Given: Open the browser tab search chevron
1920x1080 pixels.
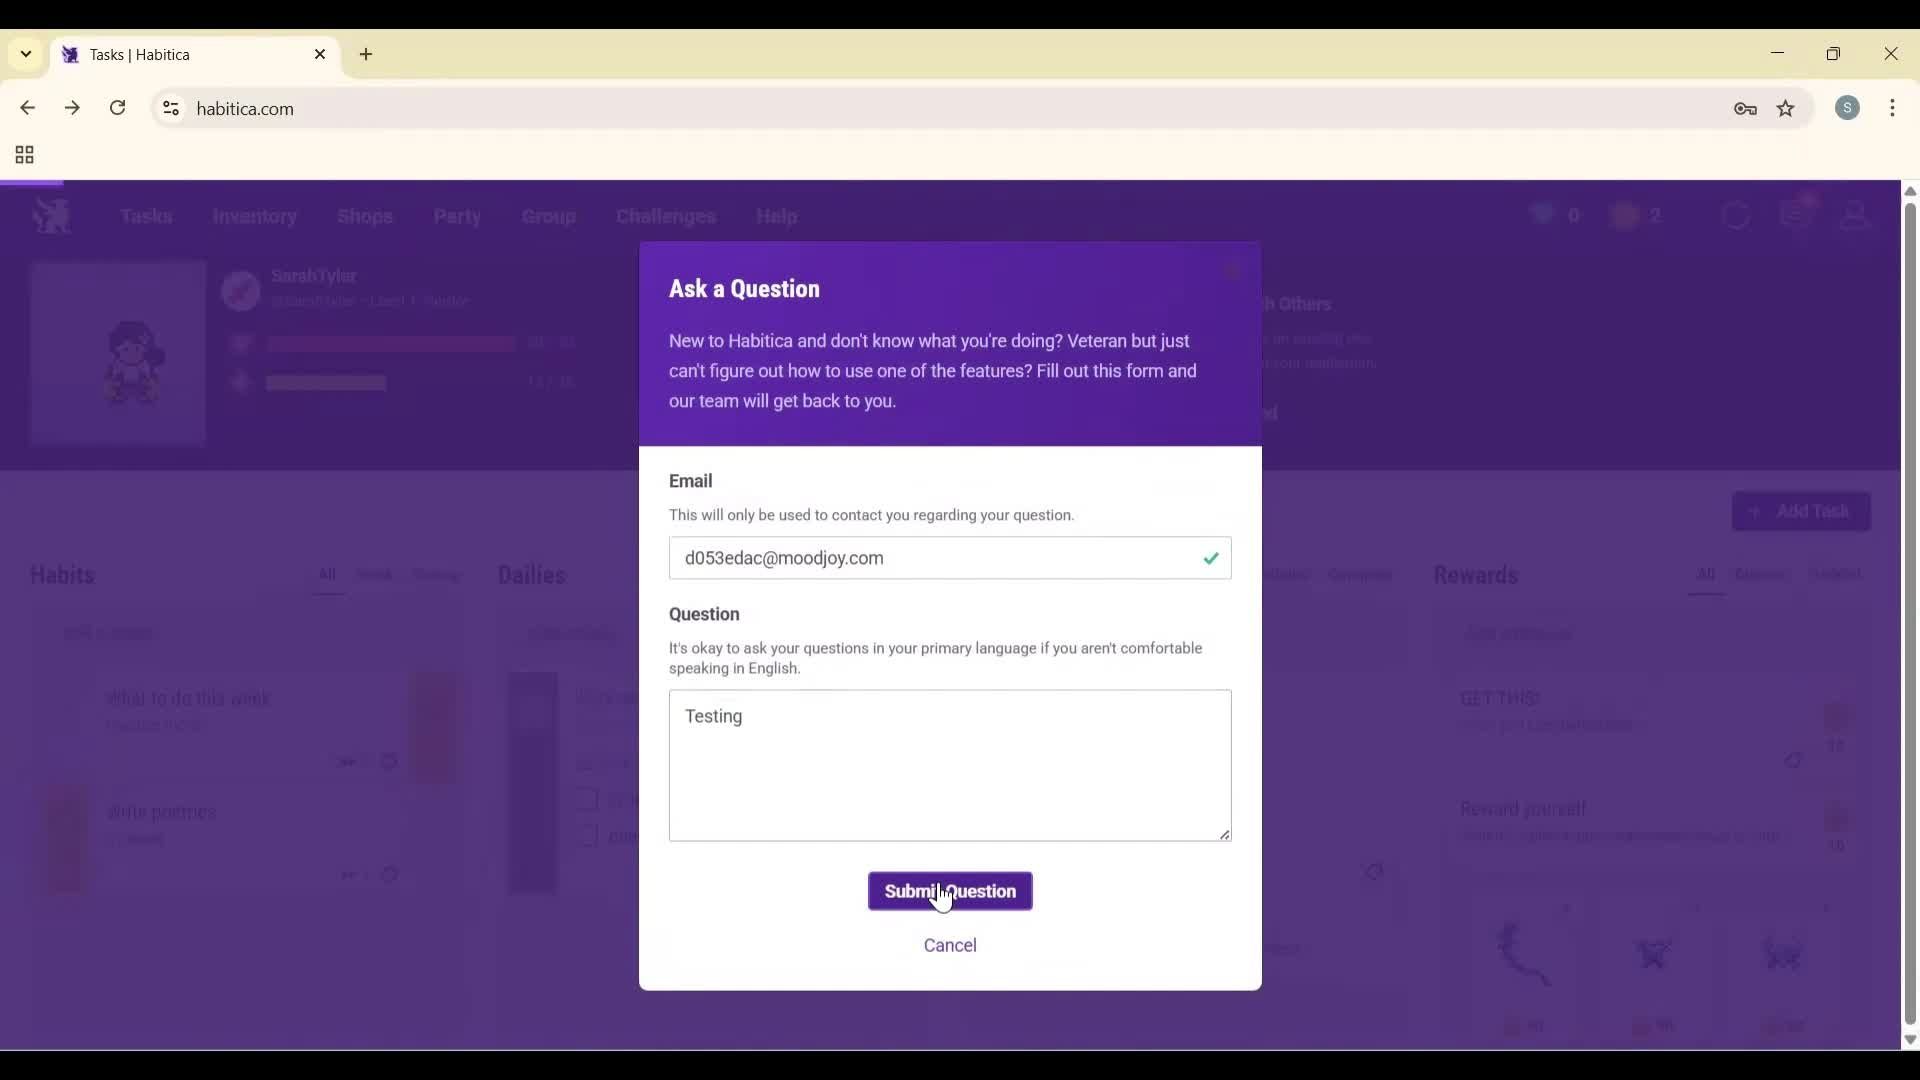Looking at the screenshot, I should pyautogui.click(x=25, y=54).
